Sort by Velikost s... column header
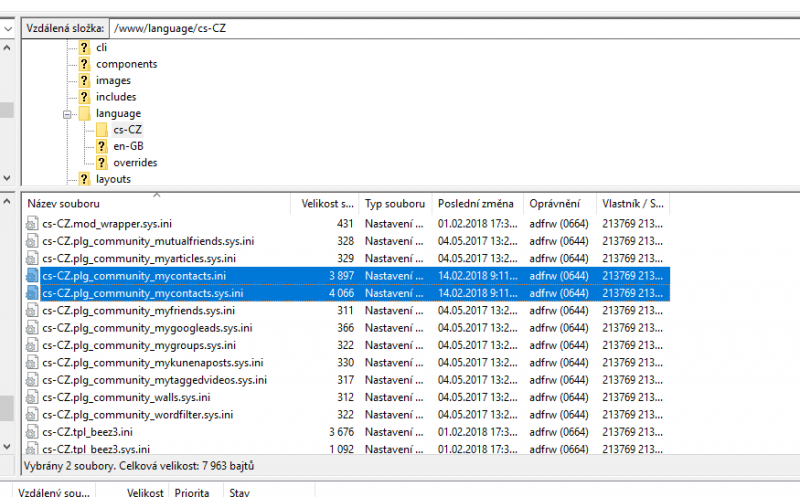The height and width of the screenshot is (497, 800). pos(325,204)
